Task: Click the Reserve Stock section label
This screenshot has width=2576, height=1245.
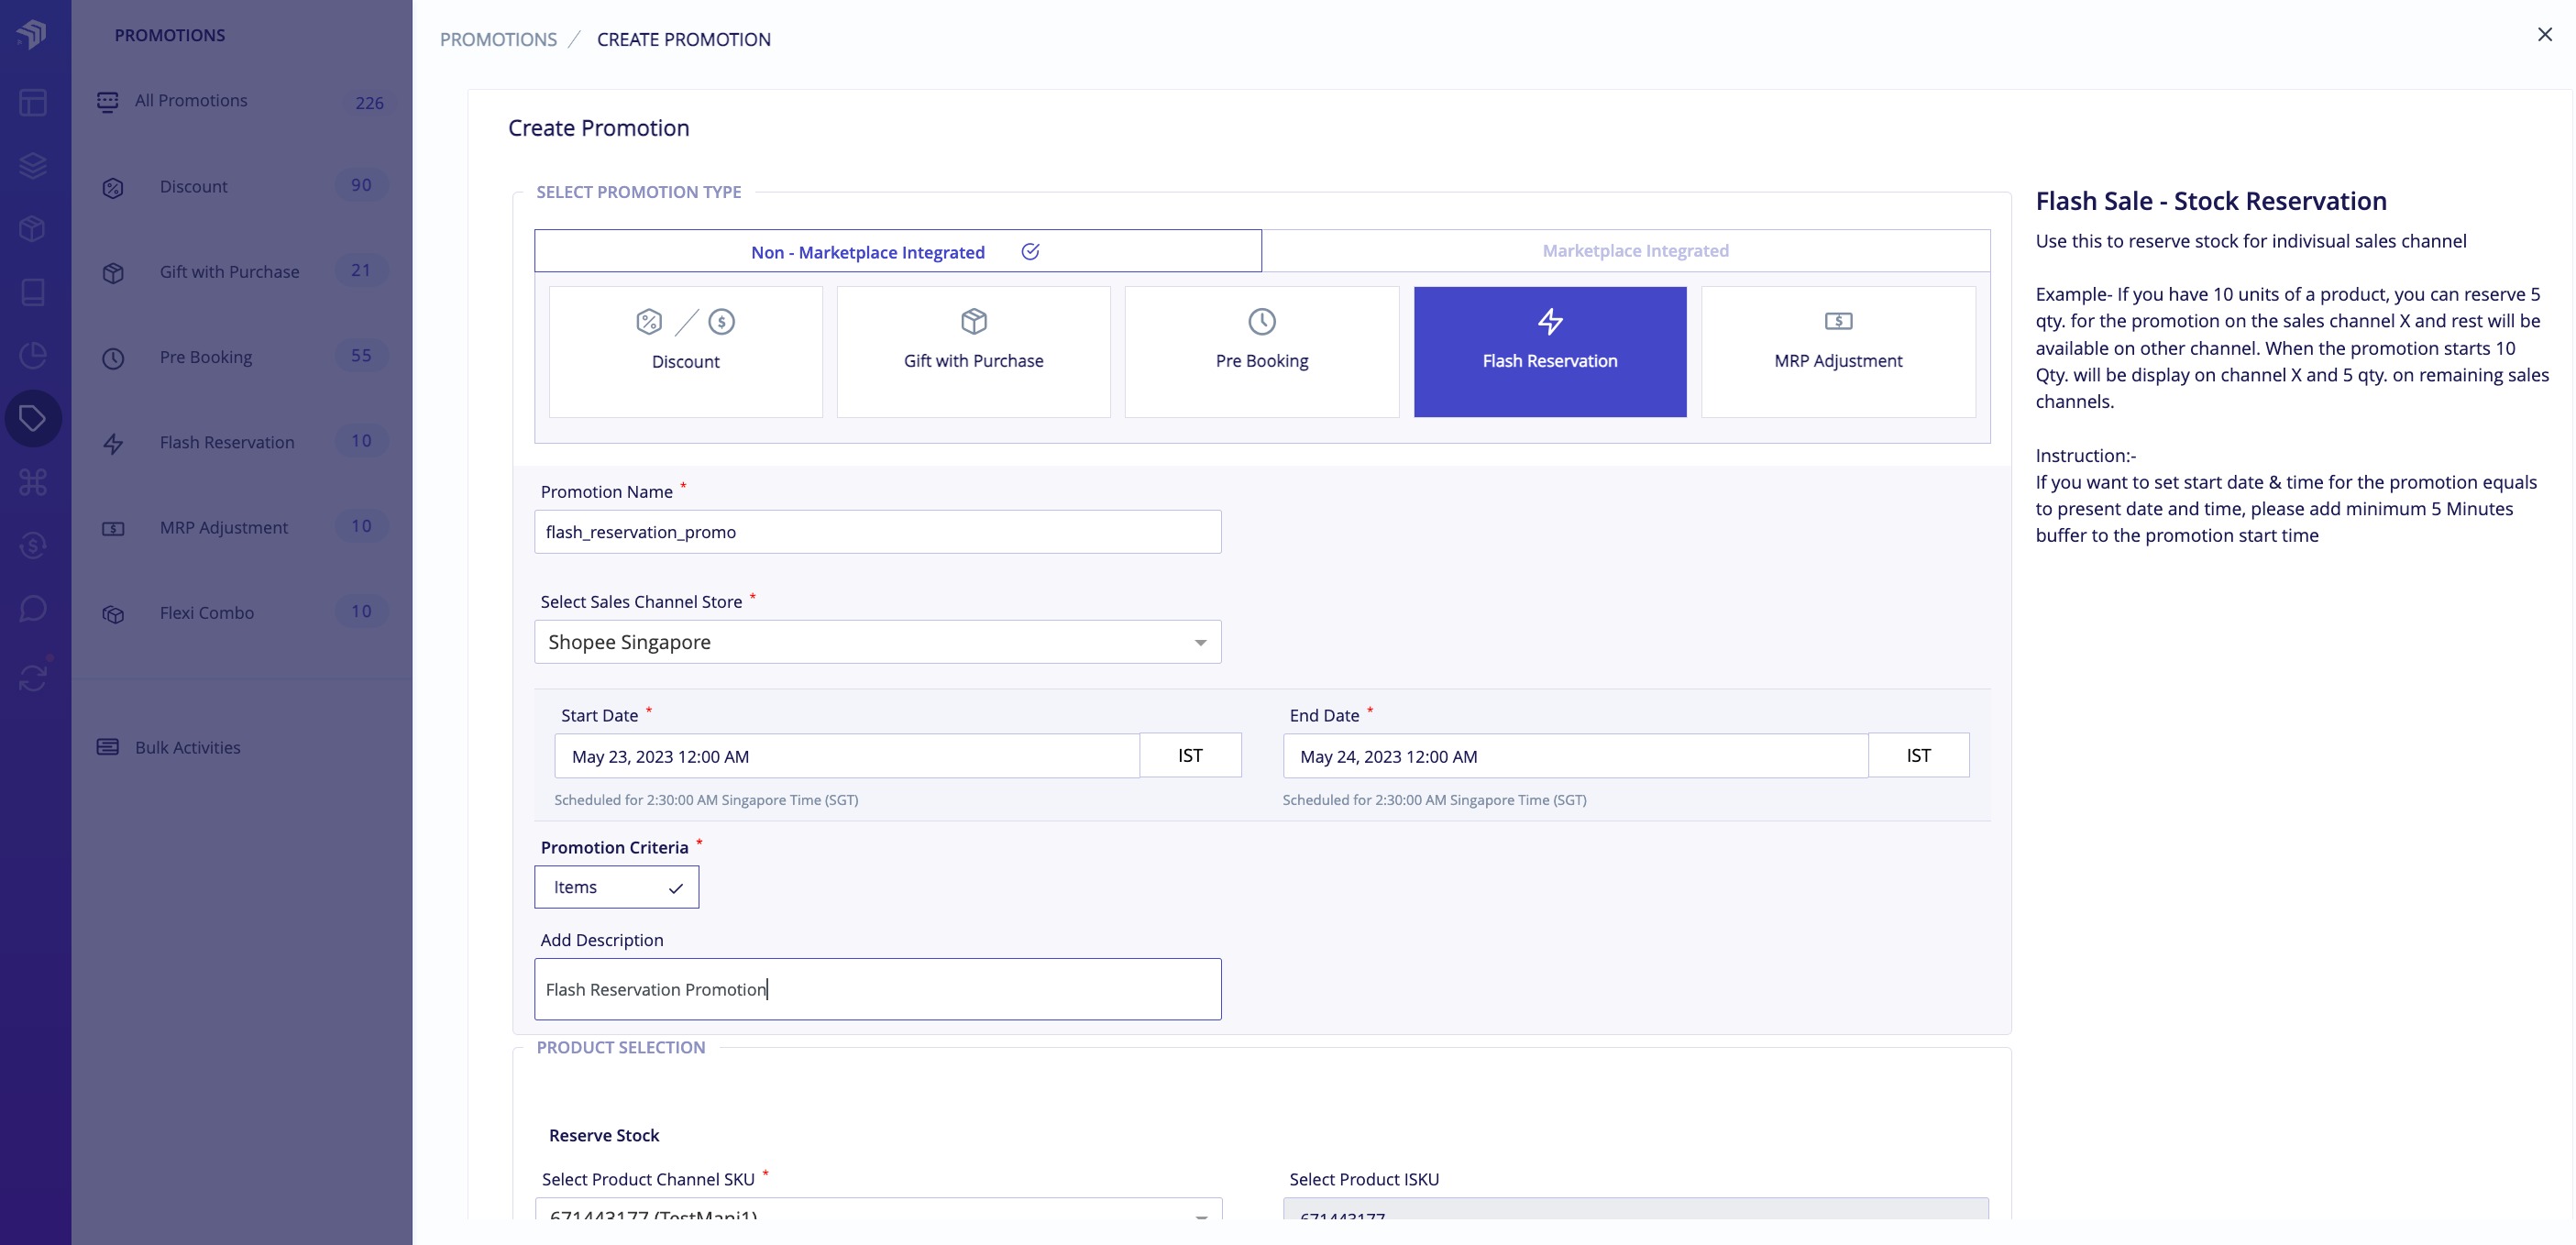Action: (x=604, y=1135)
